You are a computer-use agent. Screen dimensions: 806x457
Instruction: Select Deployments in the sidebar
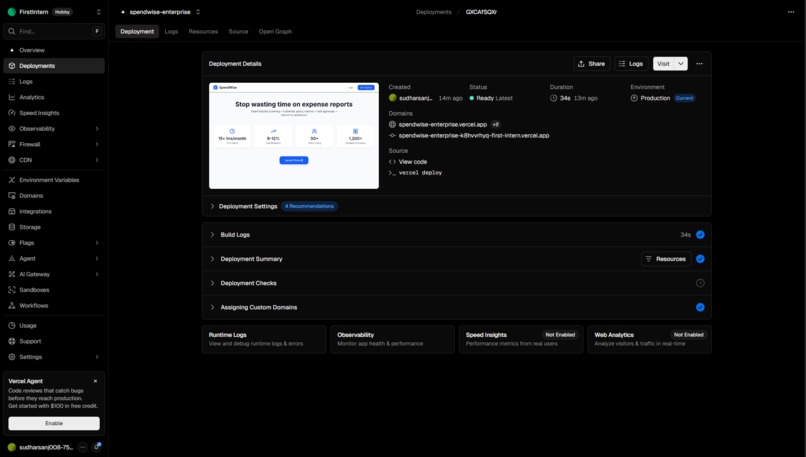coord(54,66)
